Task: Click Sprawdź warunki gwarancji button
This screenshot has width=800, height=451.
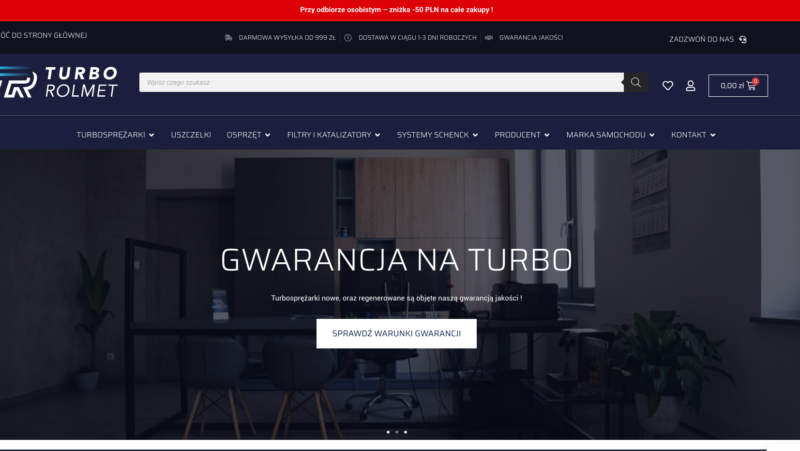Action: 396,334
